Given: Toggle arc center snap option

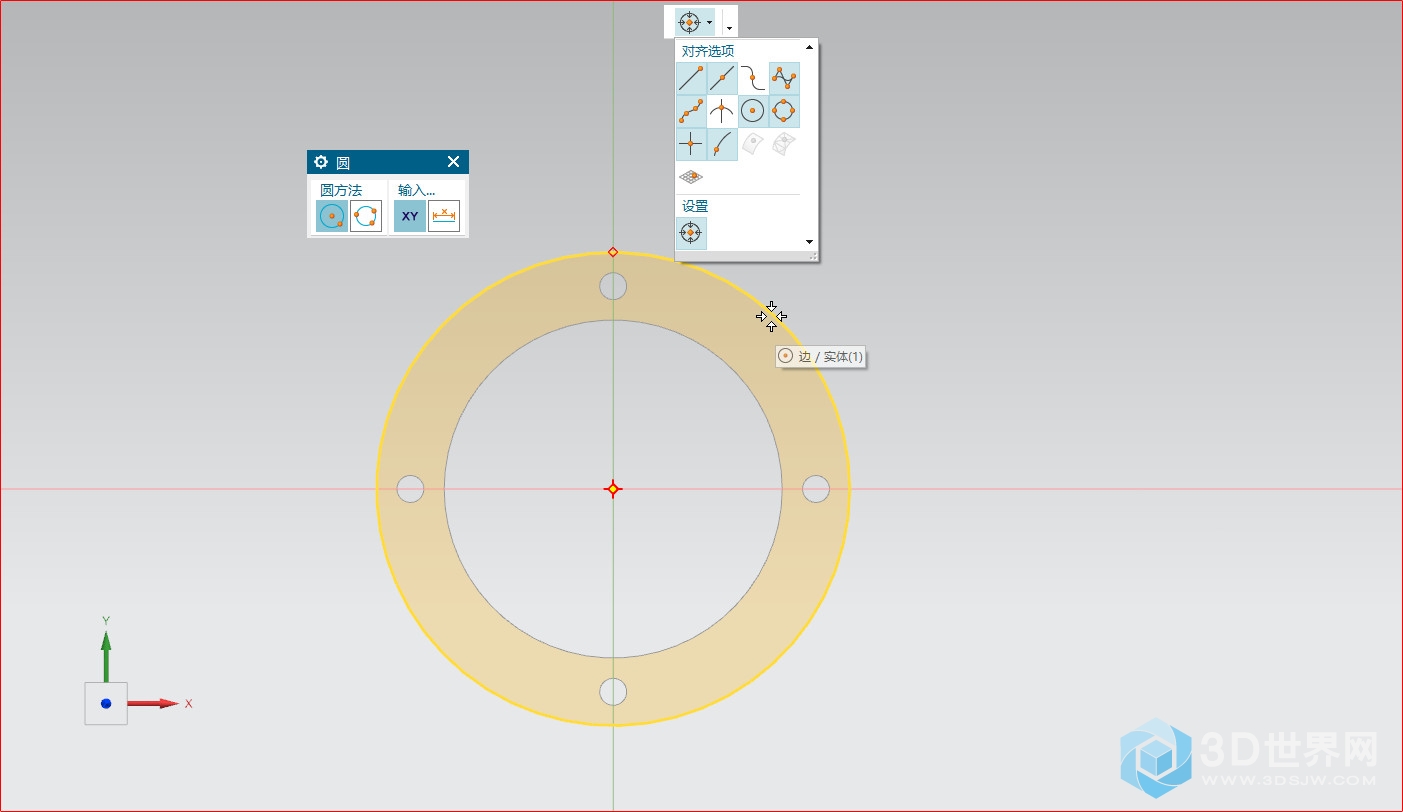Looking at the screenshot, I should pos(753,111).
